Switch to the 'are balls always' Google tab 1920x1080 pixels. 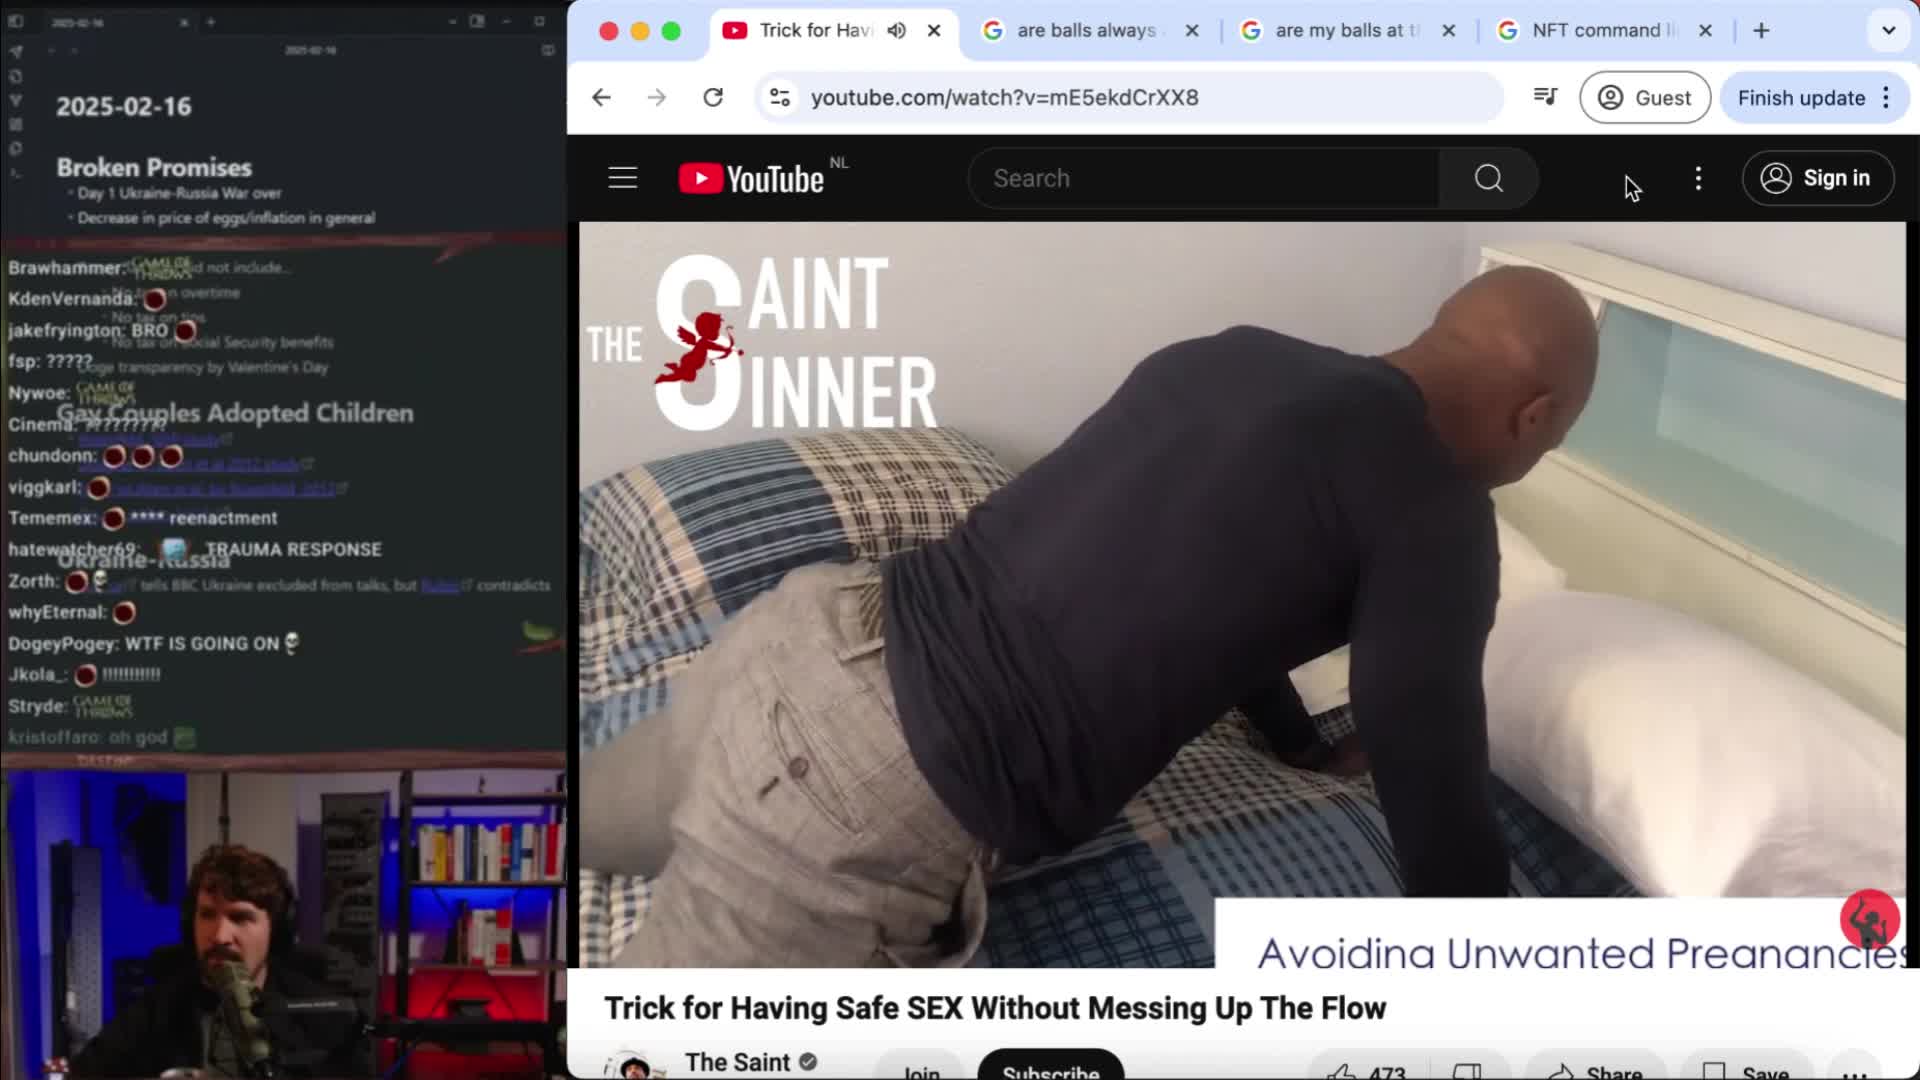(1085, 31)
